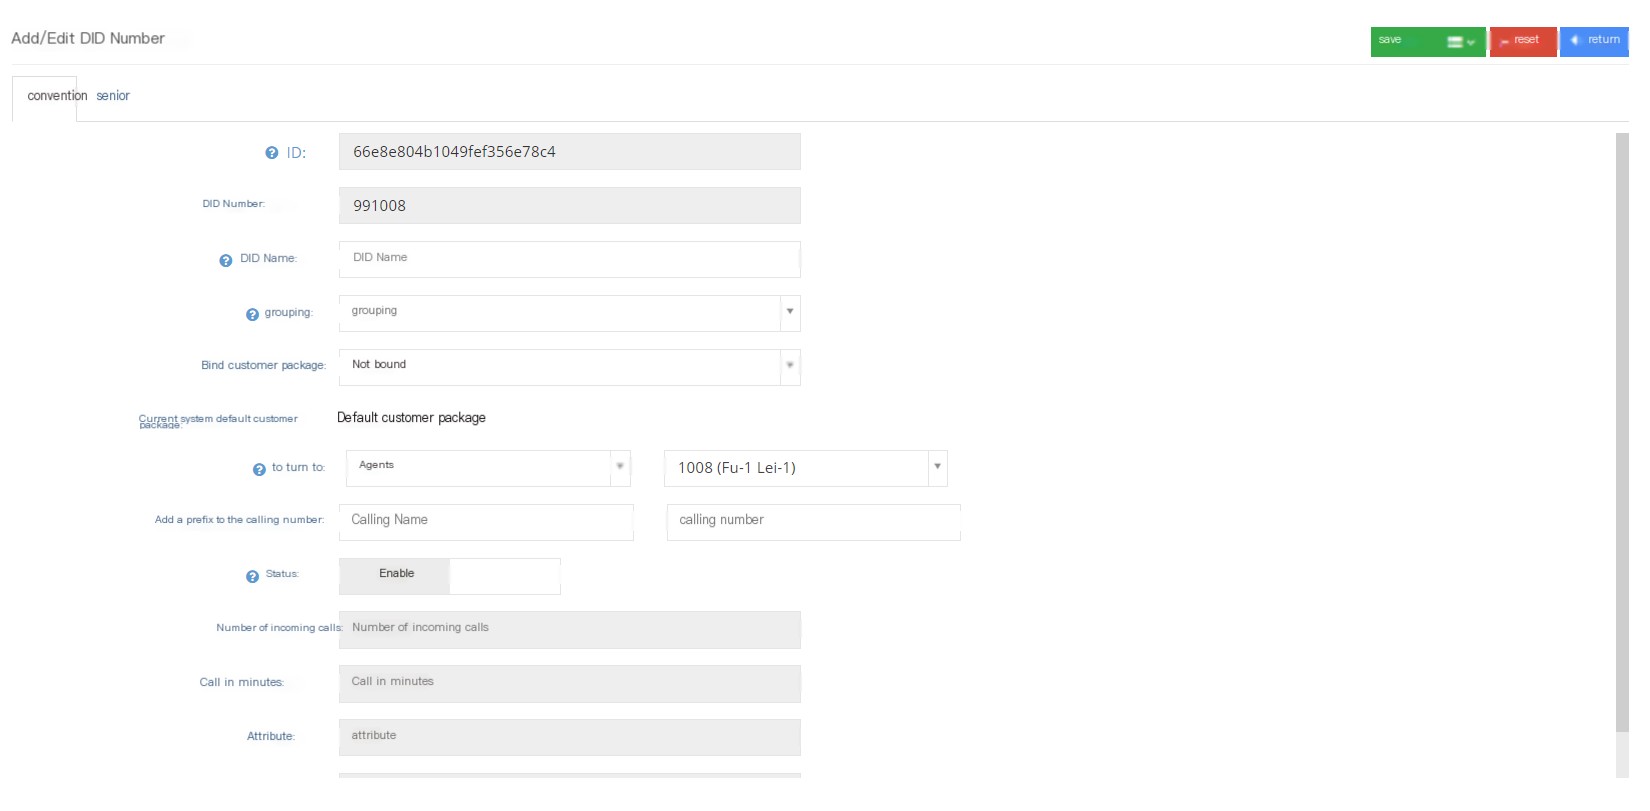This screenshot has height=811, width=1650.
Task: Open the help tooltip for DID Name
Action: [x=226, y=260]
